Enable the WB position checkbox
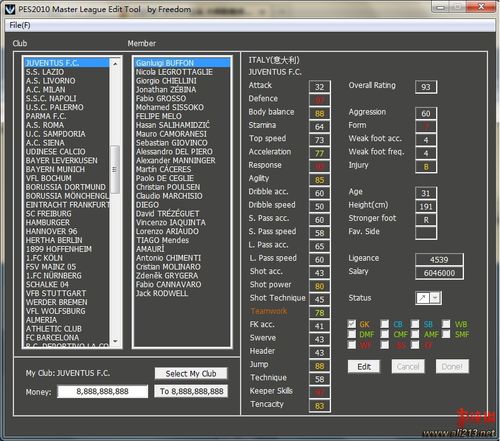500x441 pixels. (x=446, y=324)
